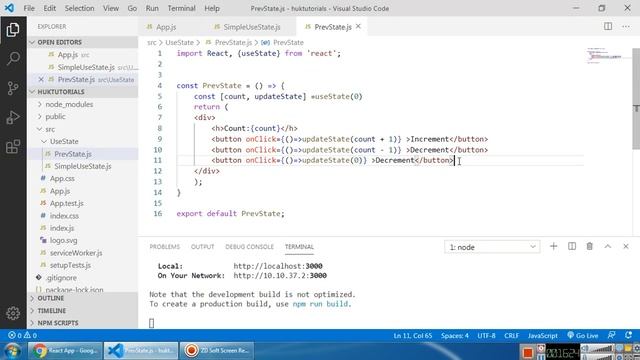Click 'Ln 11, Col 65' cursor position

(x=413, y=335)
